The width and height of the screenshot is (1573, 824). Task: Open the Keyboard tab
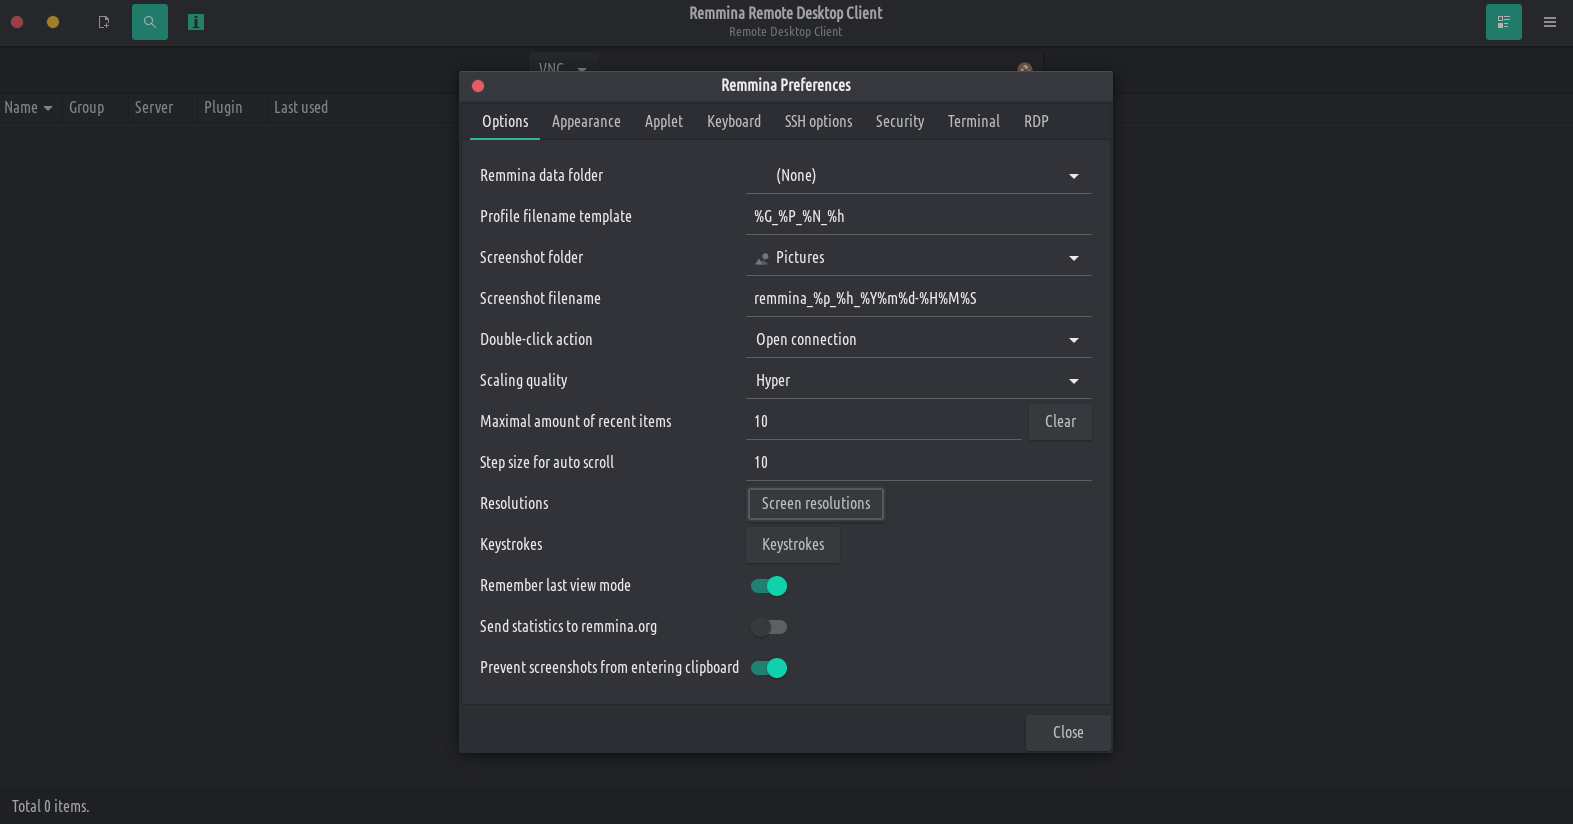coord(734,121)
